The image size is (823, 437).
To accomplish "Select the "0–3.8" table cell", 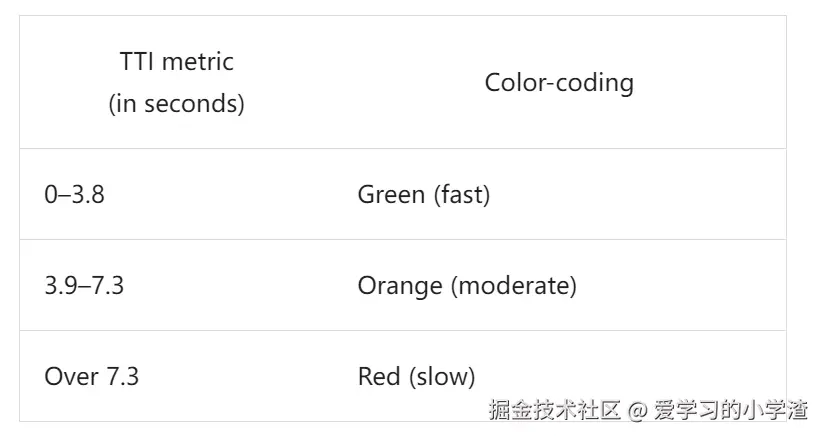I will tap(74, 195).
